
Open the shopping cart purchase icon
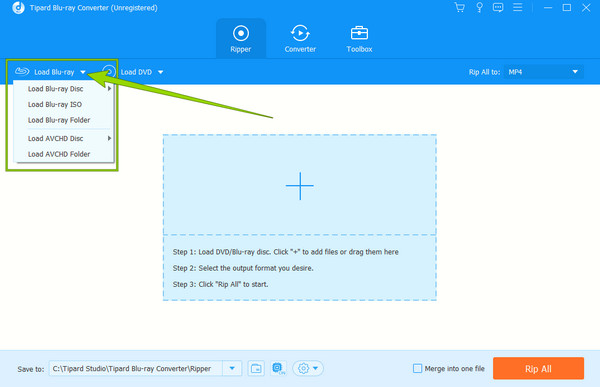(459, 8)
